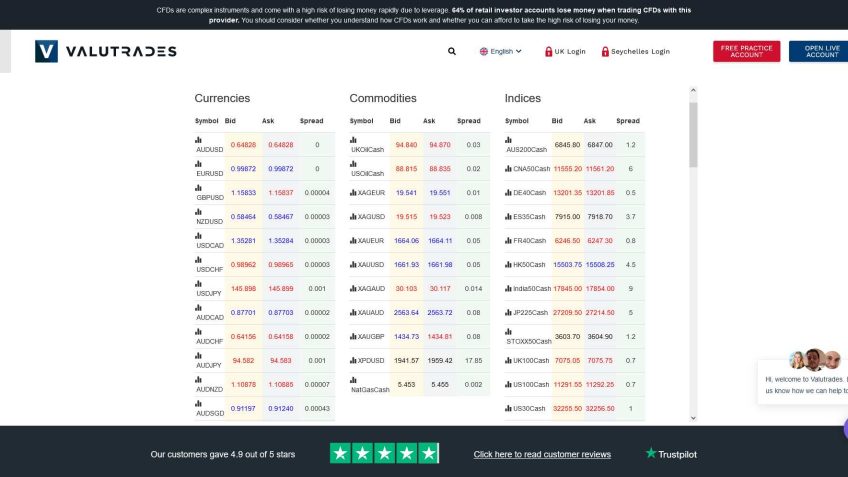
Task: Click the chart icon beside US30Cash
Action: (x=508, y=408)
